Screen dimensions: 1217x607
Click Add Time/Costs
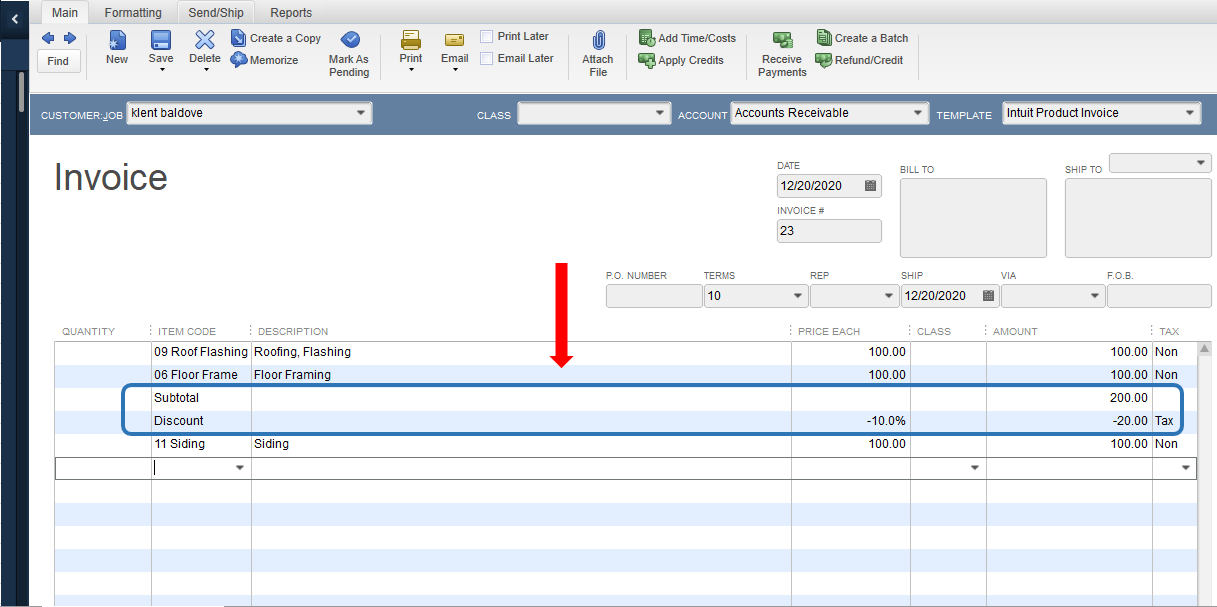point(687,38)
